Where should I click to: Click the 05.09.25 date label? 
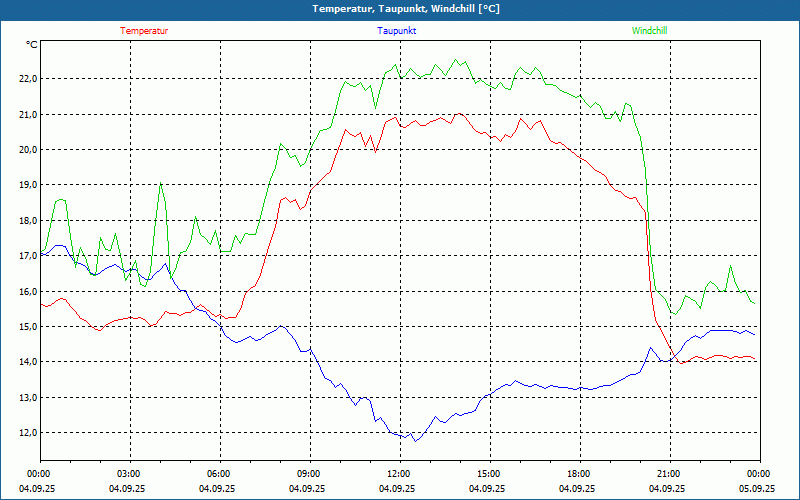click(757, 488)
